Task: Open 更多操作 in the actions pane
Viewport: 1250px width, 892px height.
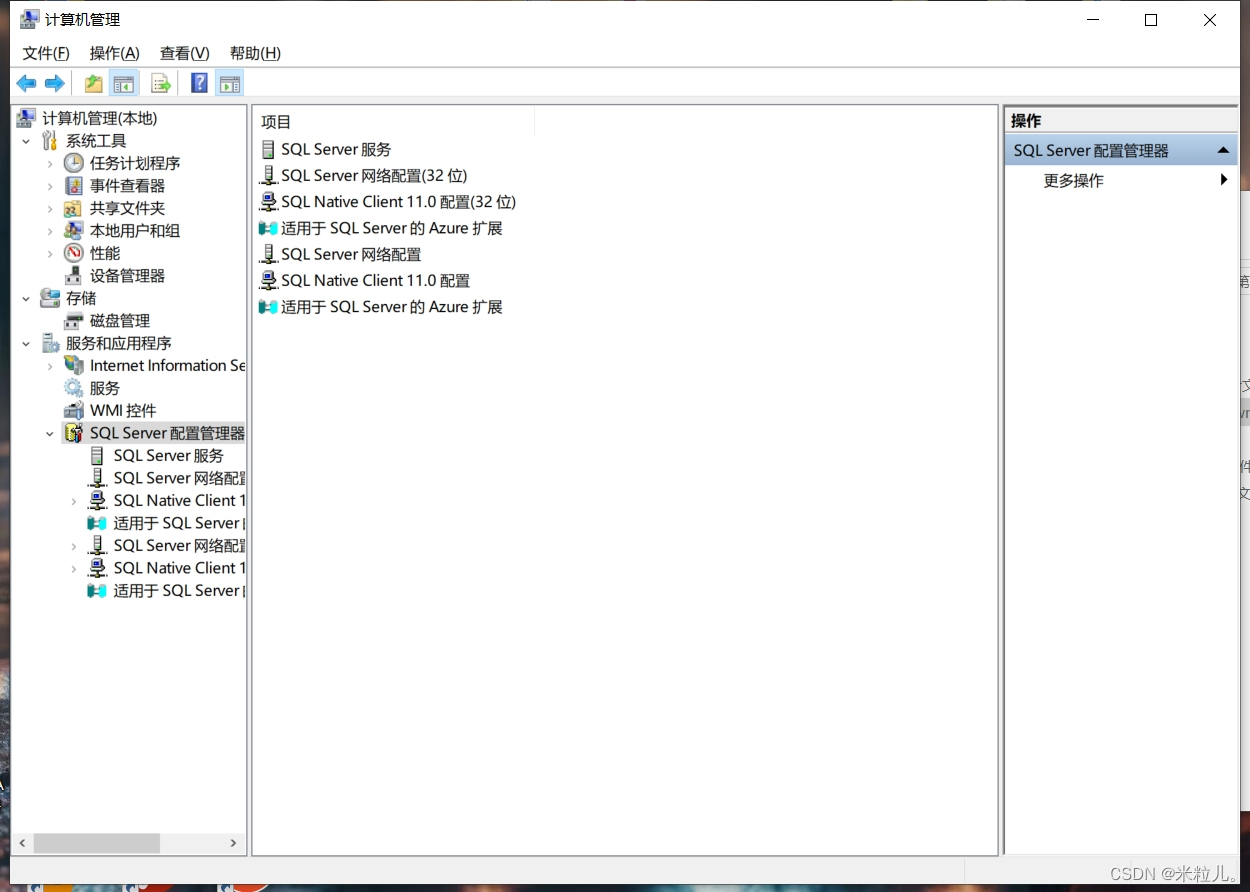Action: tap(1073, 180)
